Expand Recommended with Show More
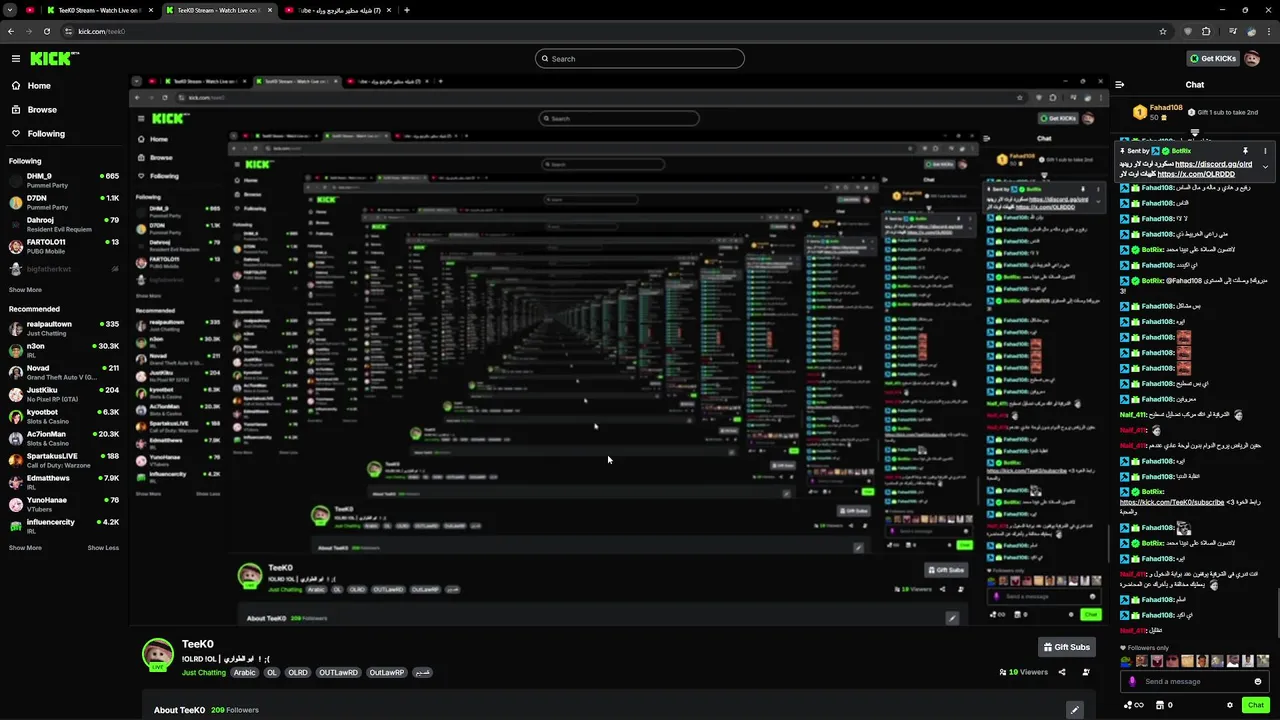Viewport: 1280px width, 720px height. click(25, 548)
